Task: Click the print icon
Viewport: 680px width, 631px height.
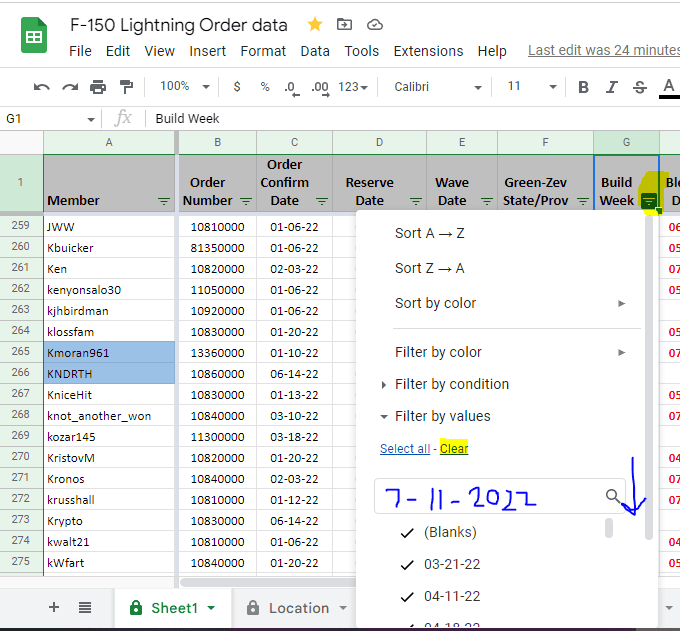Action: [98, 87]
